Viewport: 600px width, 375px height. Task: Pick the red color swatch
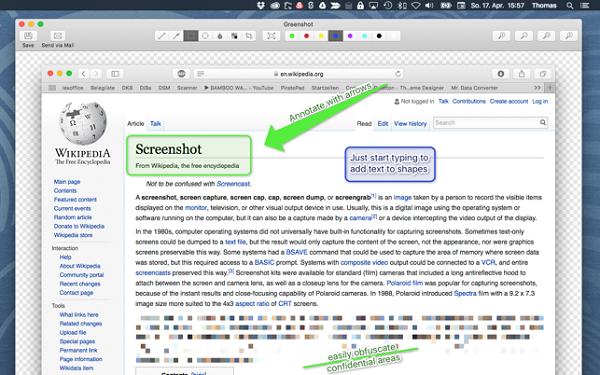tap(307, 36)
